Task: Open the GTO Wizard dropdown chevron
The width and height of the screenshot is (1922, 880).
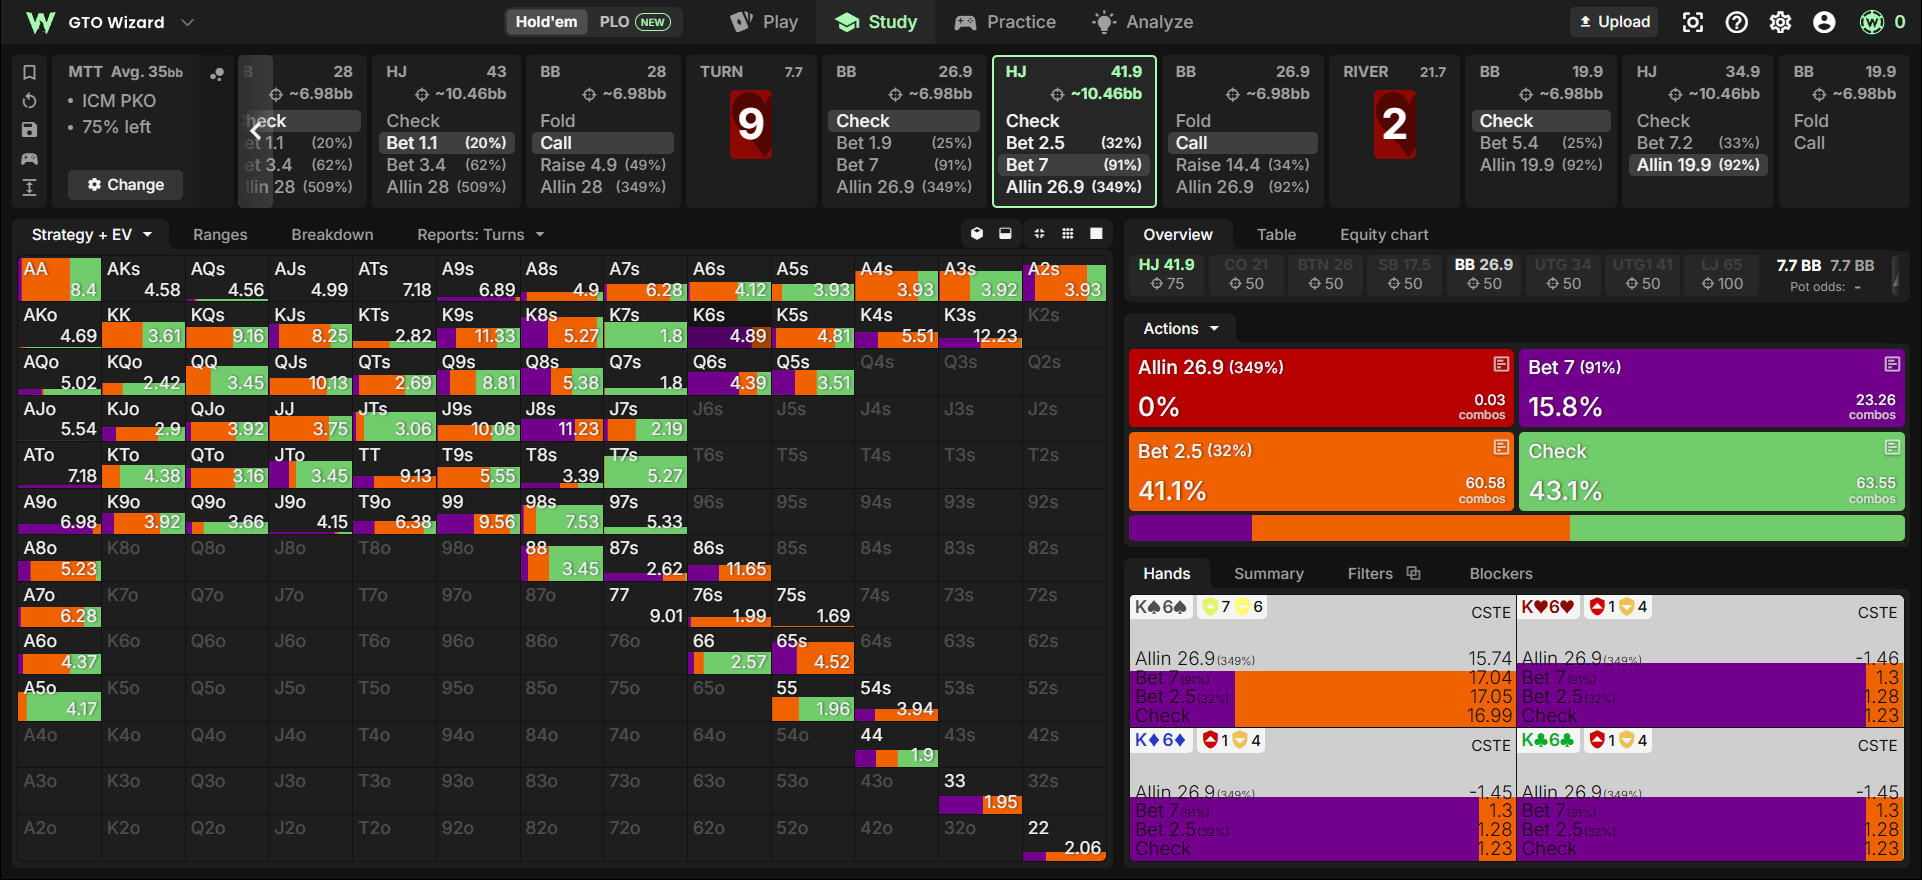Action: 187,22
